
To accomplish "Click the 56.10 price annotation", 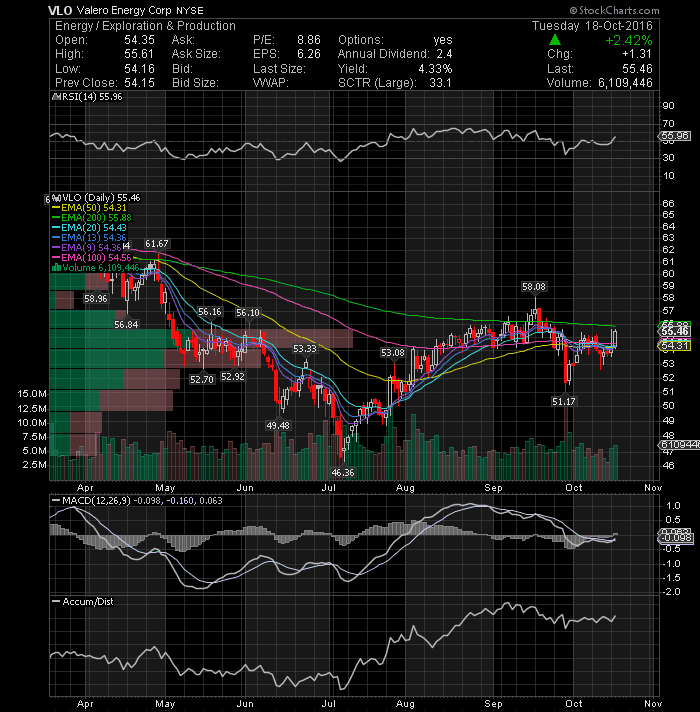I will 248,312.
